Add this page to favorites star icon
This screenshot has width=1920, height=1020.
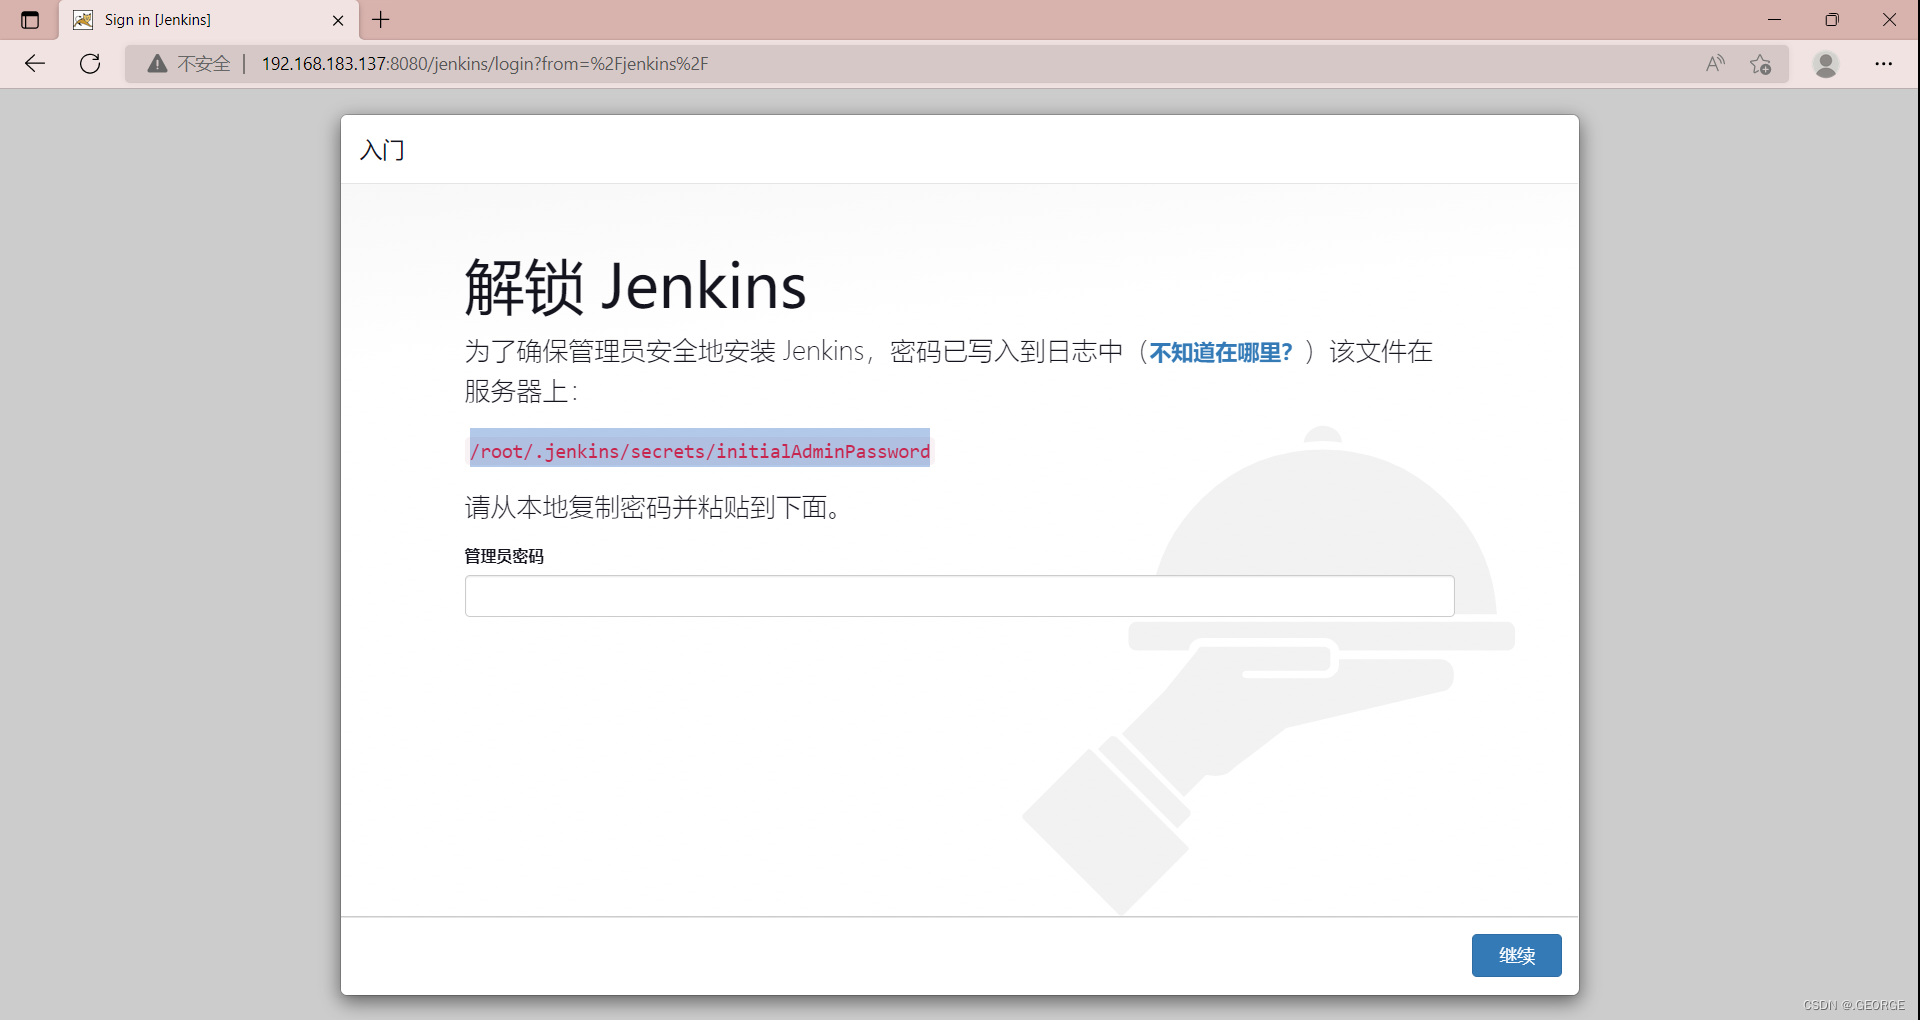tap(1761, 64)
